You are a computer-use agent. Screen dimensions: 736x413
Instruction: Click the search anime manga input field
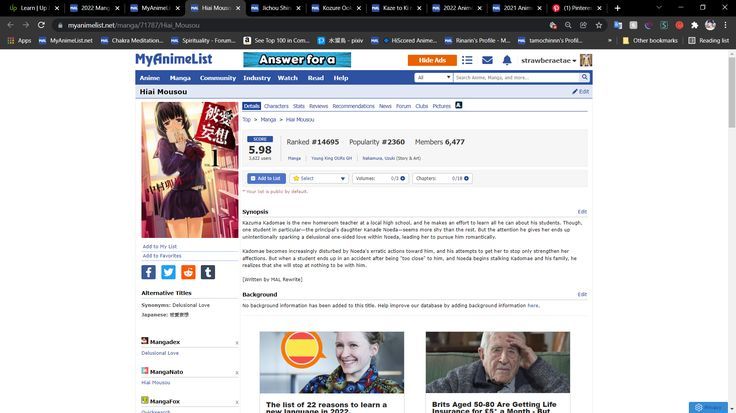click(516, 77)
